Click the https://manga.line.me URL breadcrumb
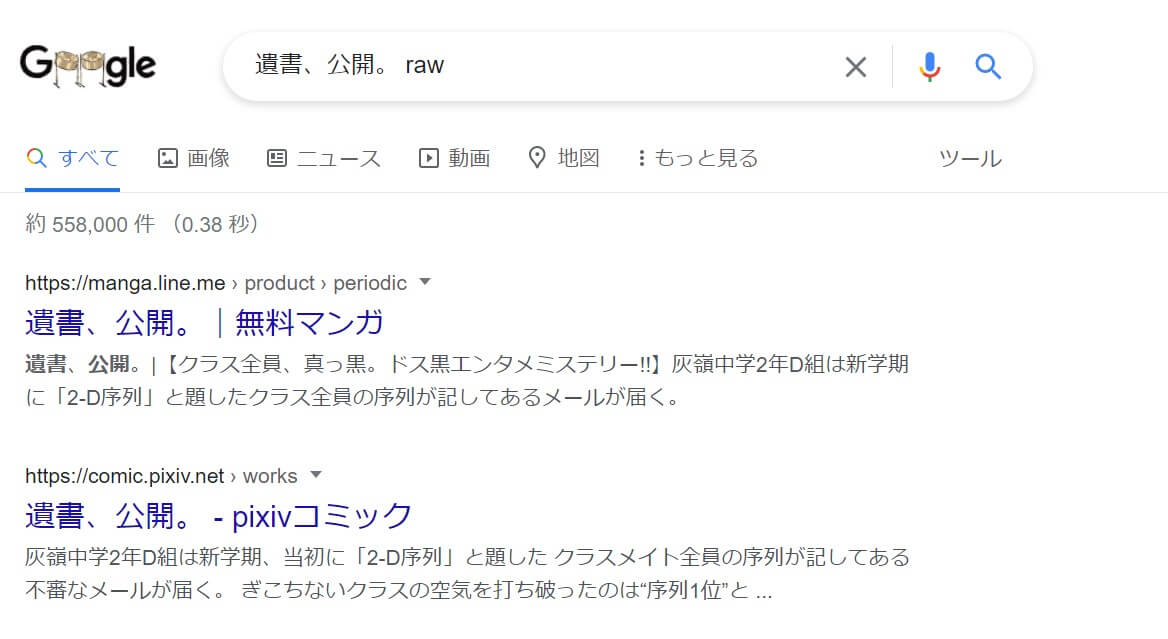This screenshot has height=639, width=1168. 216,283
